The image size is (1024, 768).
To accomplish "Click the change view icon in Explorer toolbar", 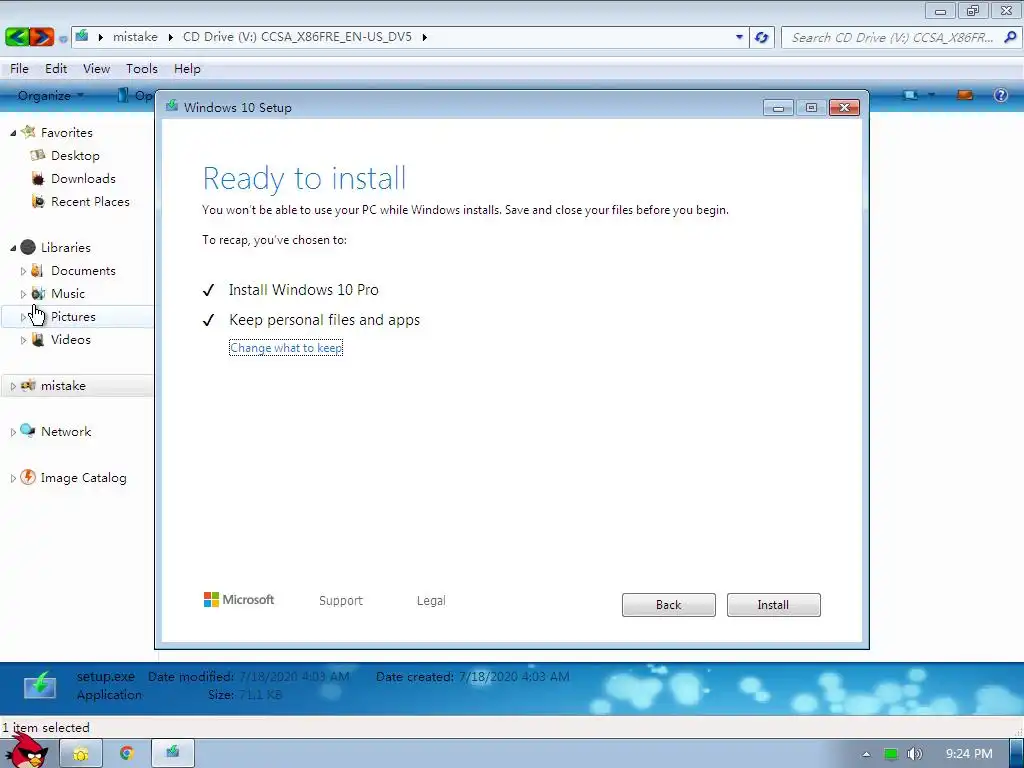I will 910,95.
